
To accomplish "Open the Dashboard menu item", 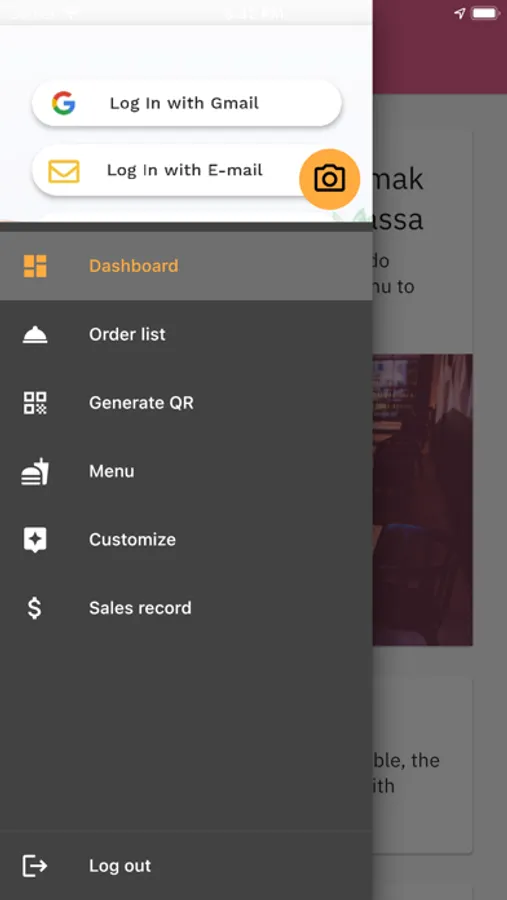I will pos(186,266).
